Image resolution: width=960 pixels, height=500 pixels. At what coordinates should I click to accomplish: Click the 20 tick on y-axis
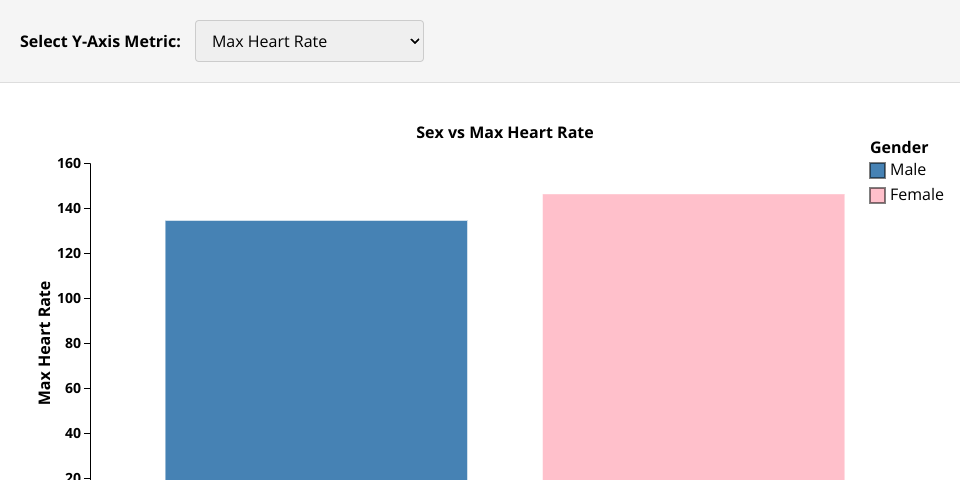(x=73, y=478)
